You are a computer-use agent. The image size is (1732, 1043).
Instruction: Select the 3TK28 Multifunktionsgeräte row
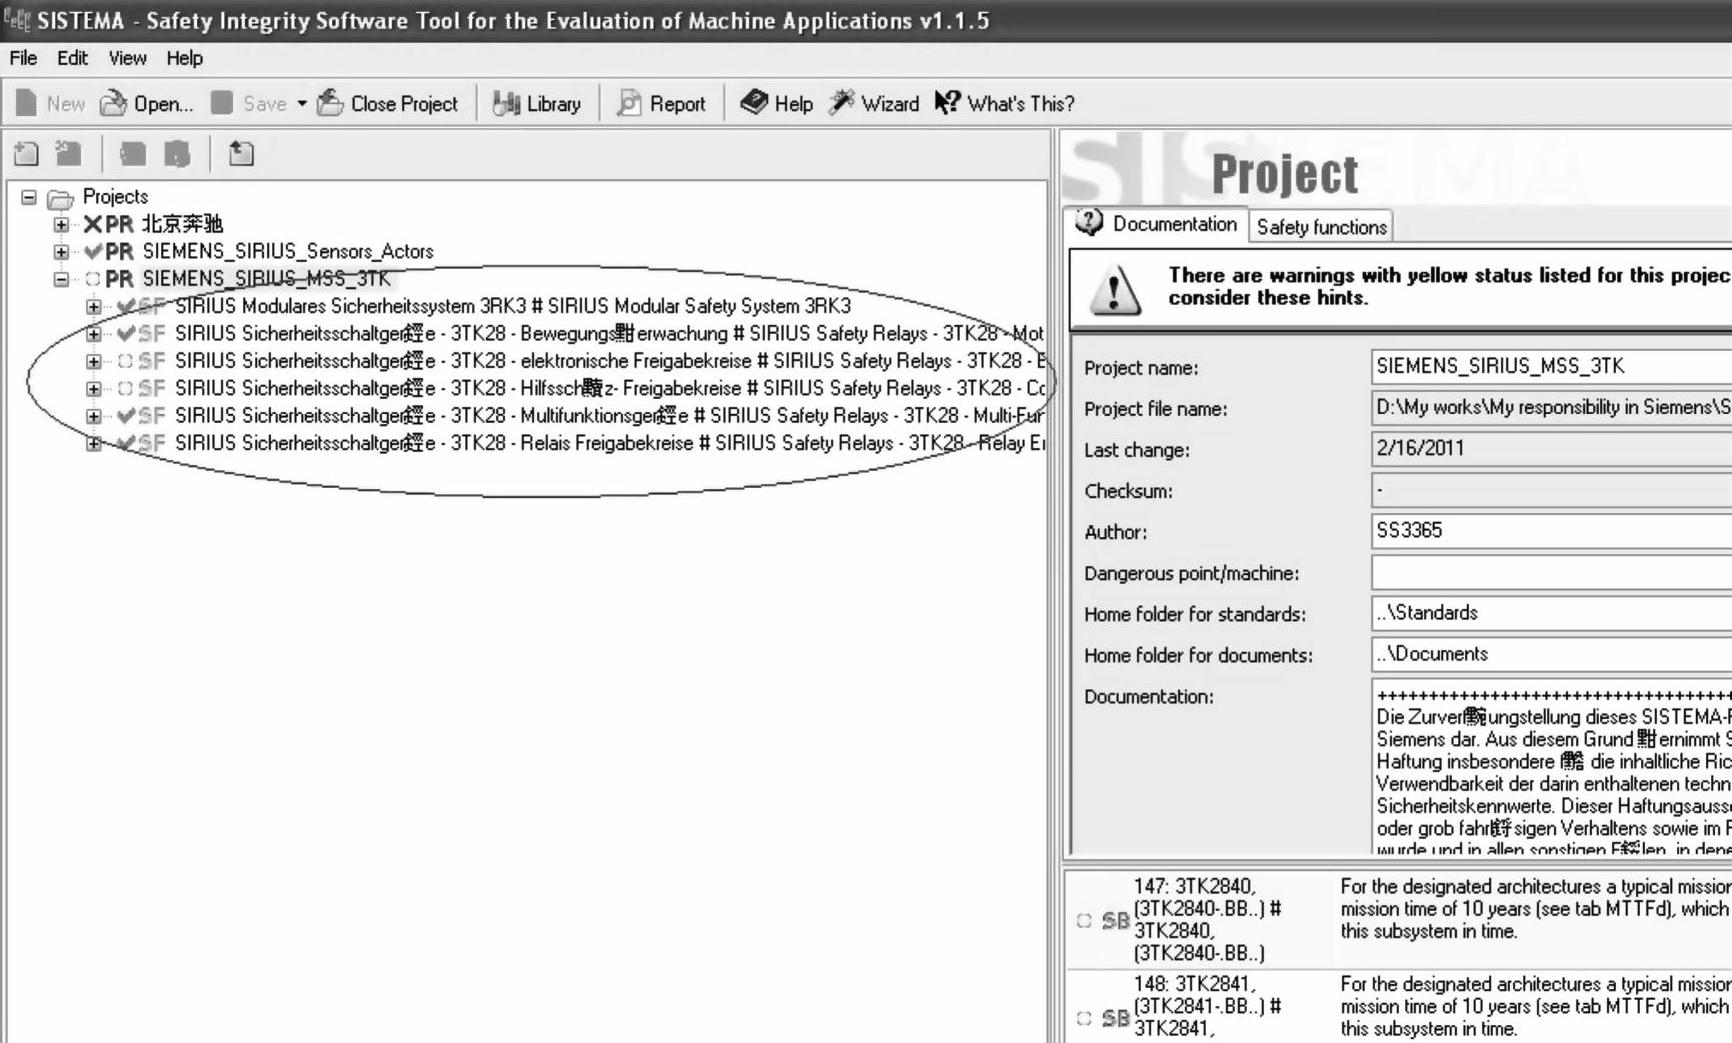(x=609, y=416)
